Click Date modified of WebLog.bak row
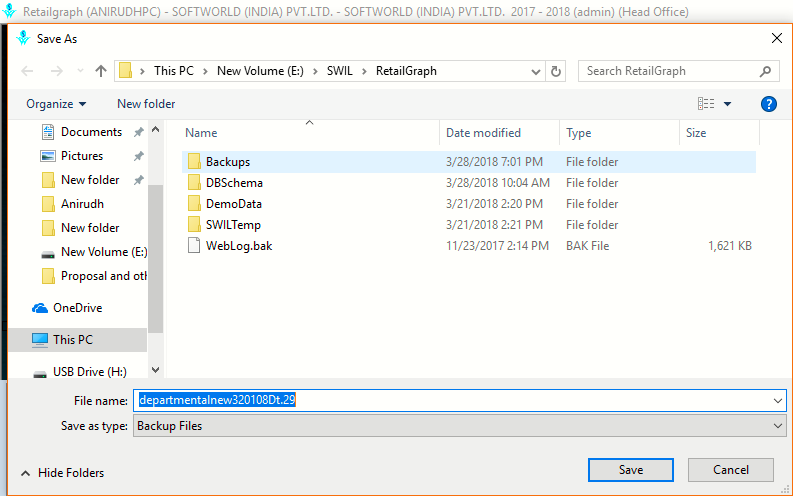 click(x=497, y=246)
